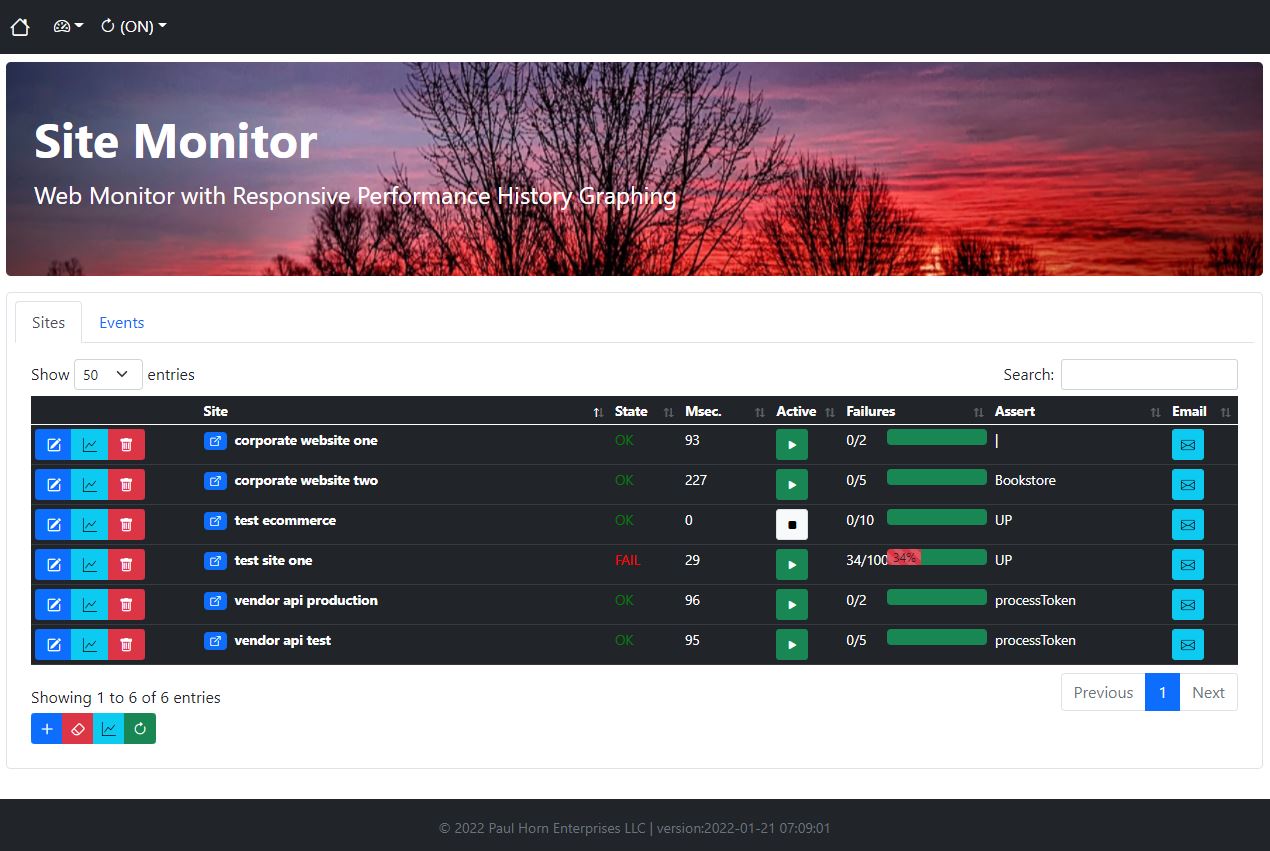Switch to the Events tab
Viewport: 1270px width, 851px height.
[121, 322]
